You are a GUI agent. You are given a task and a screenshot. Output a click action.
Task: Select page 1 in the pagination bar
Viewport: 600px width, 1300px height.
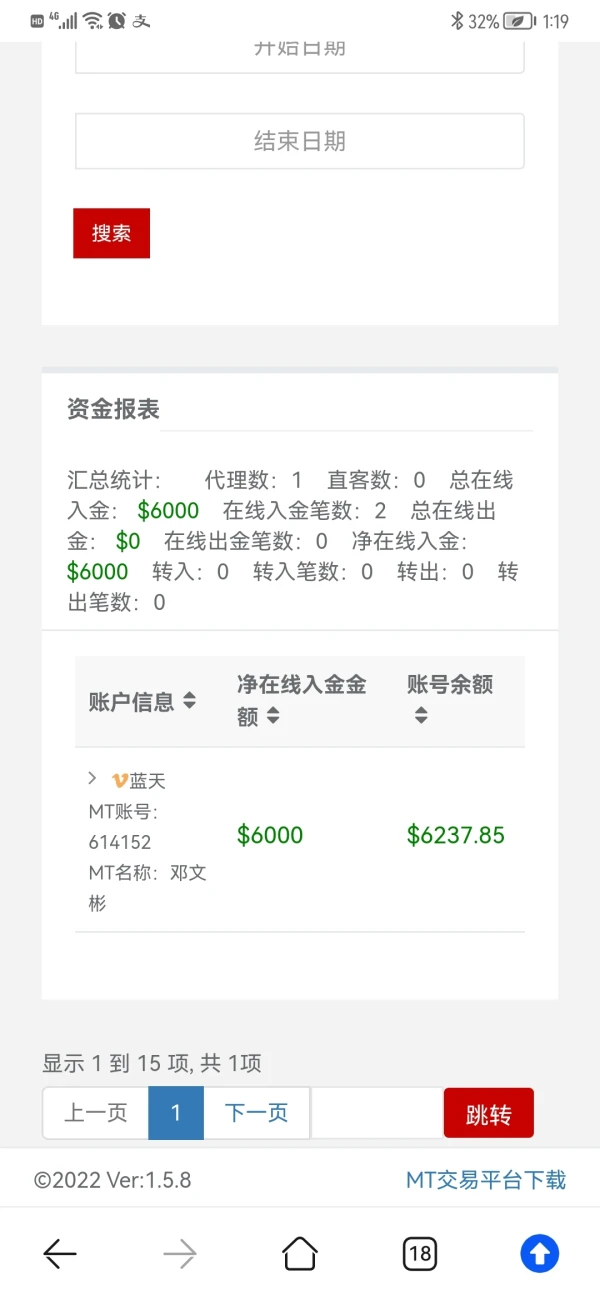coord(176,1112)
